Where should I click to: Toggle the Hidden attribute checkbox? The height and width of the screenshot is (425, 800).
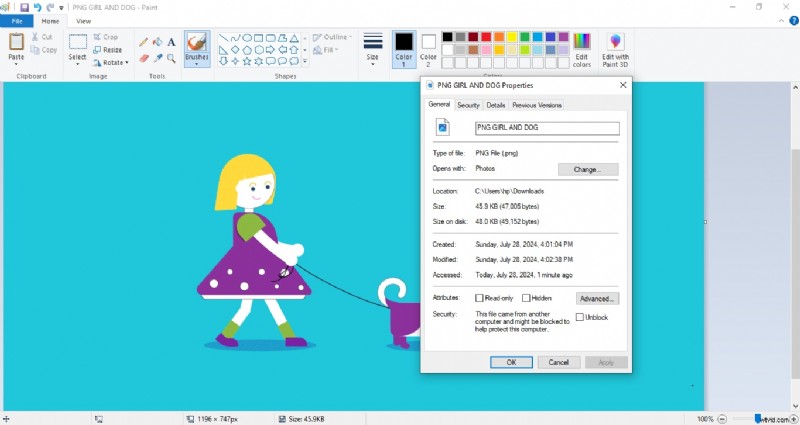526,298
